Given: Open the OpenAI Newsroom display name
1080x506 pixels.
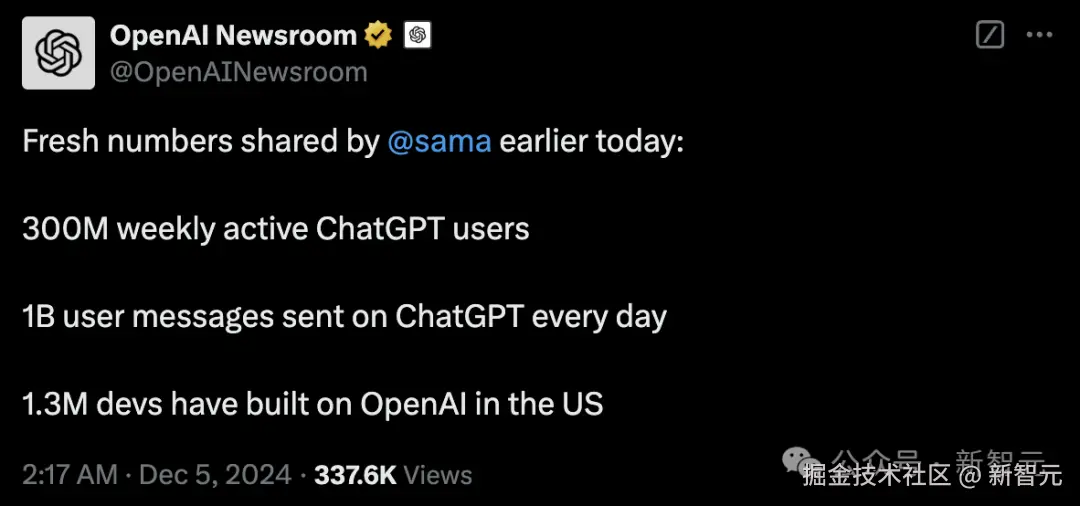Looking at the screenshot, I should [232, 36].
